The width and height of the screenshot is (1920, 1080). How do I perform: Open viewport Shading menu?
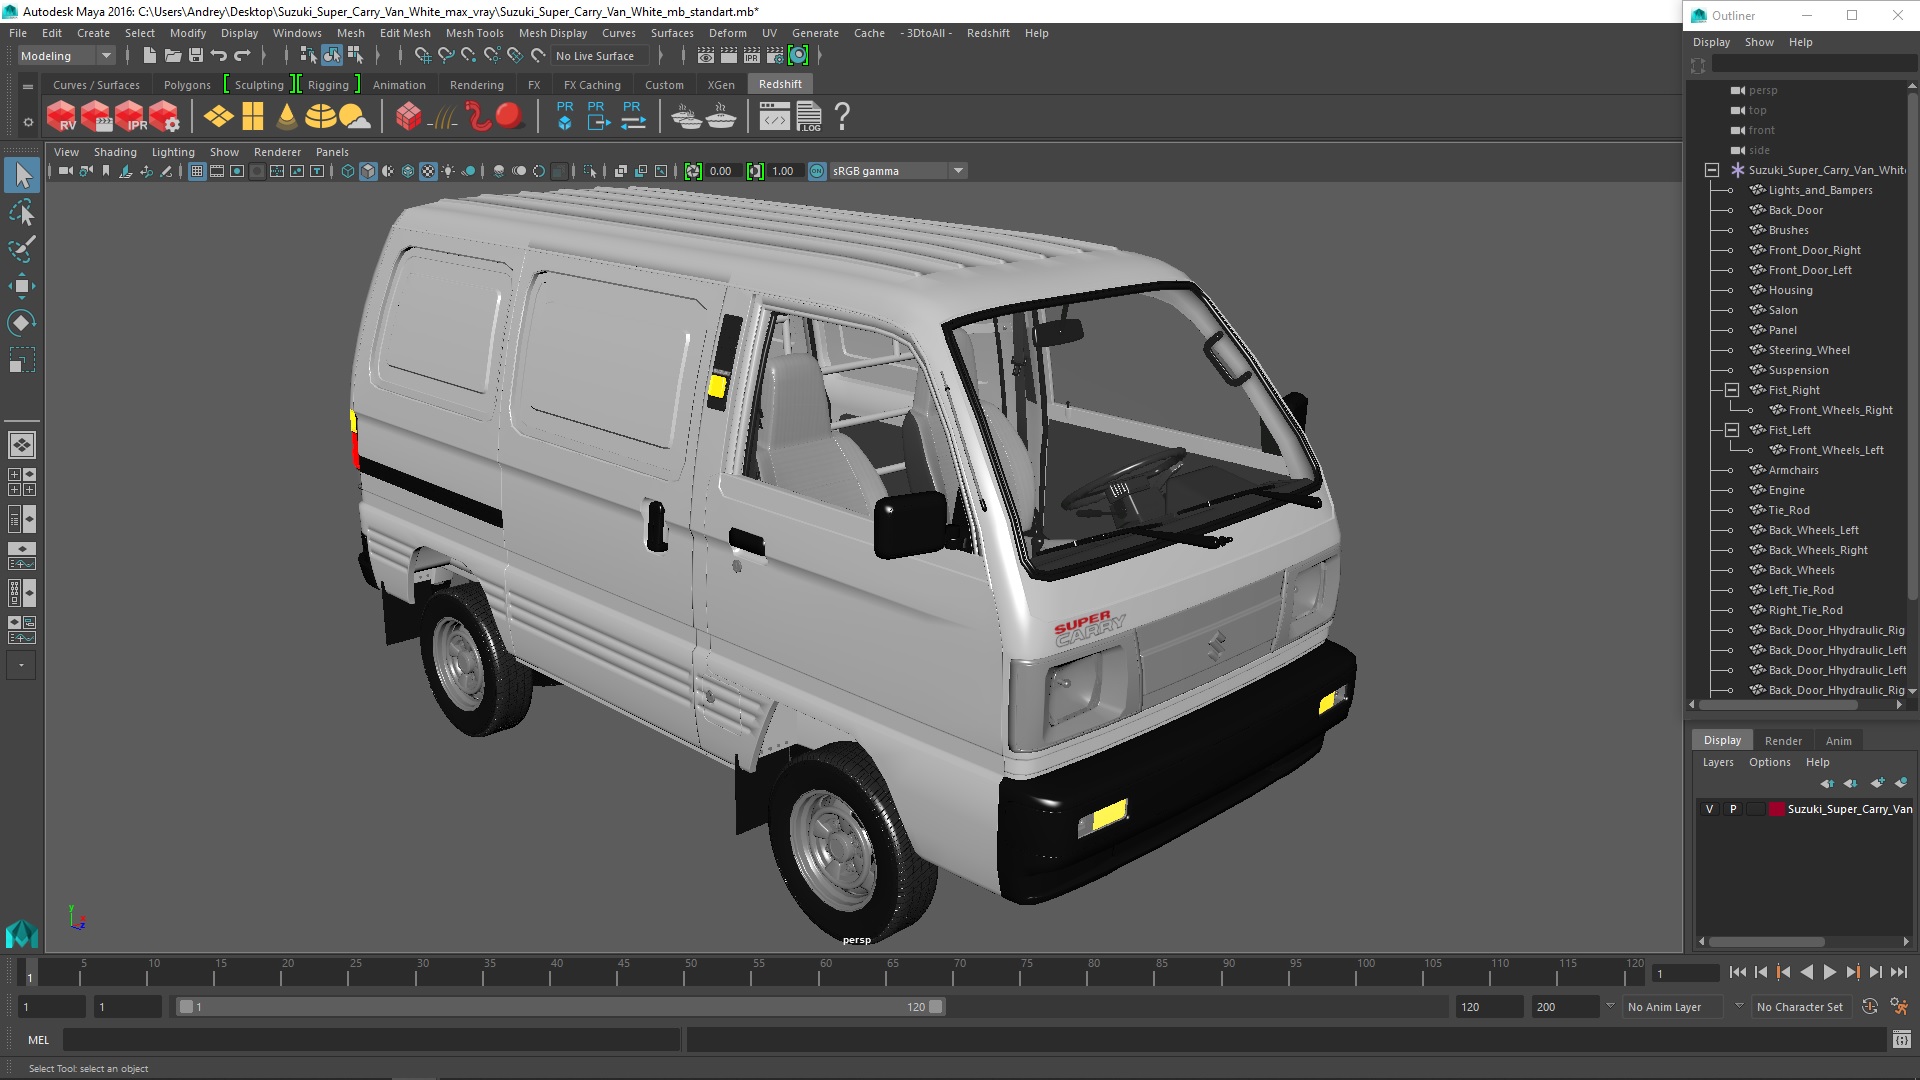click(115, 152)
